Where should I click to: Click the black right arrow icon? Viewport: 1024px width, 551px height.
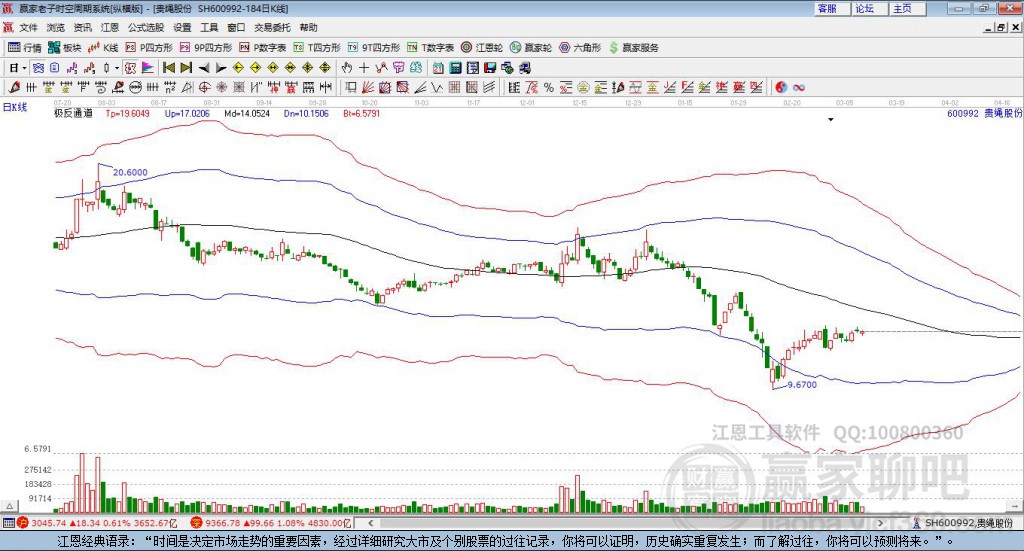(x=221, y=68)
